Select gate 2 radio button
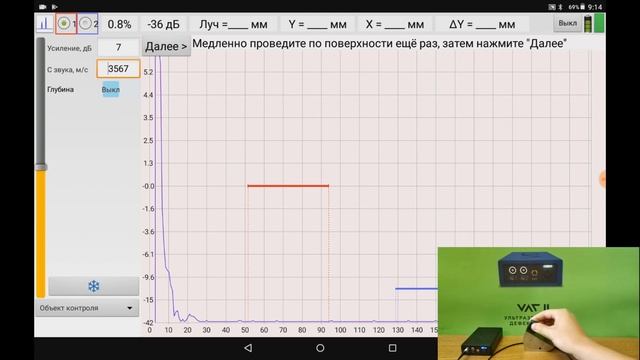Screen dimensions: 640x360 tap(85, 24)
